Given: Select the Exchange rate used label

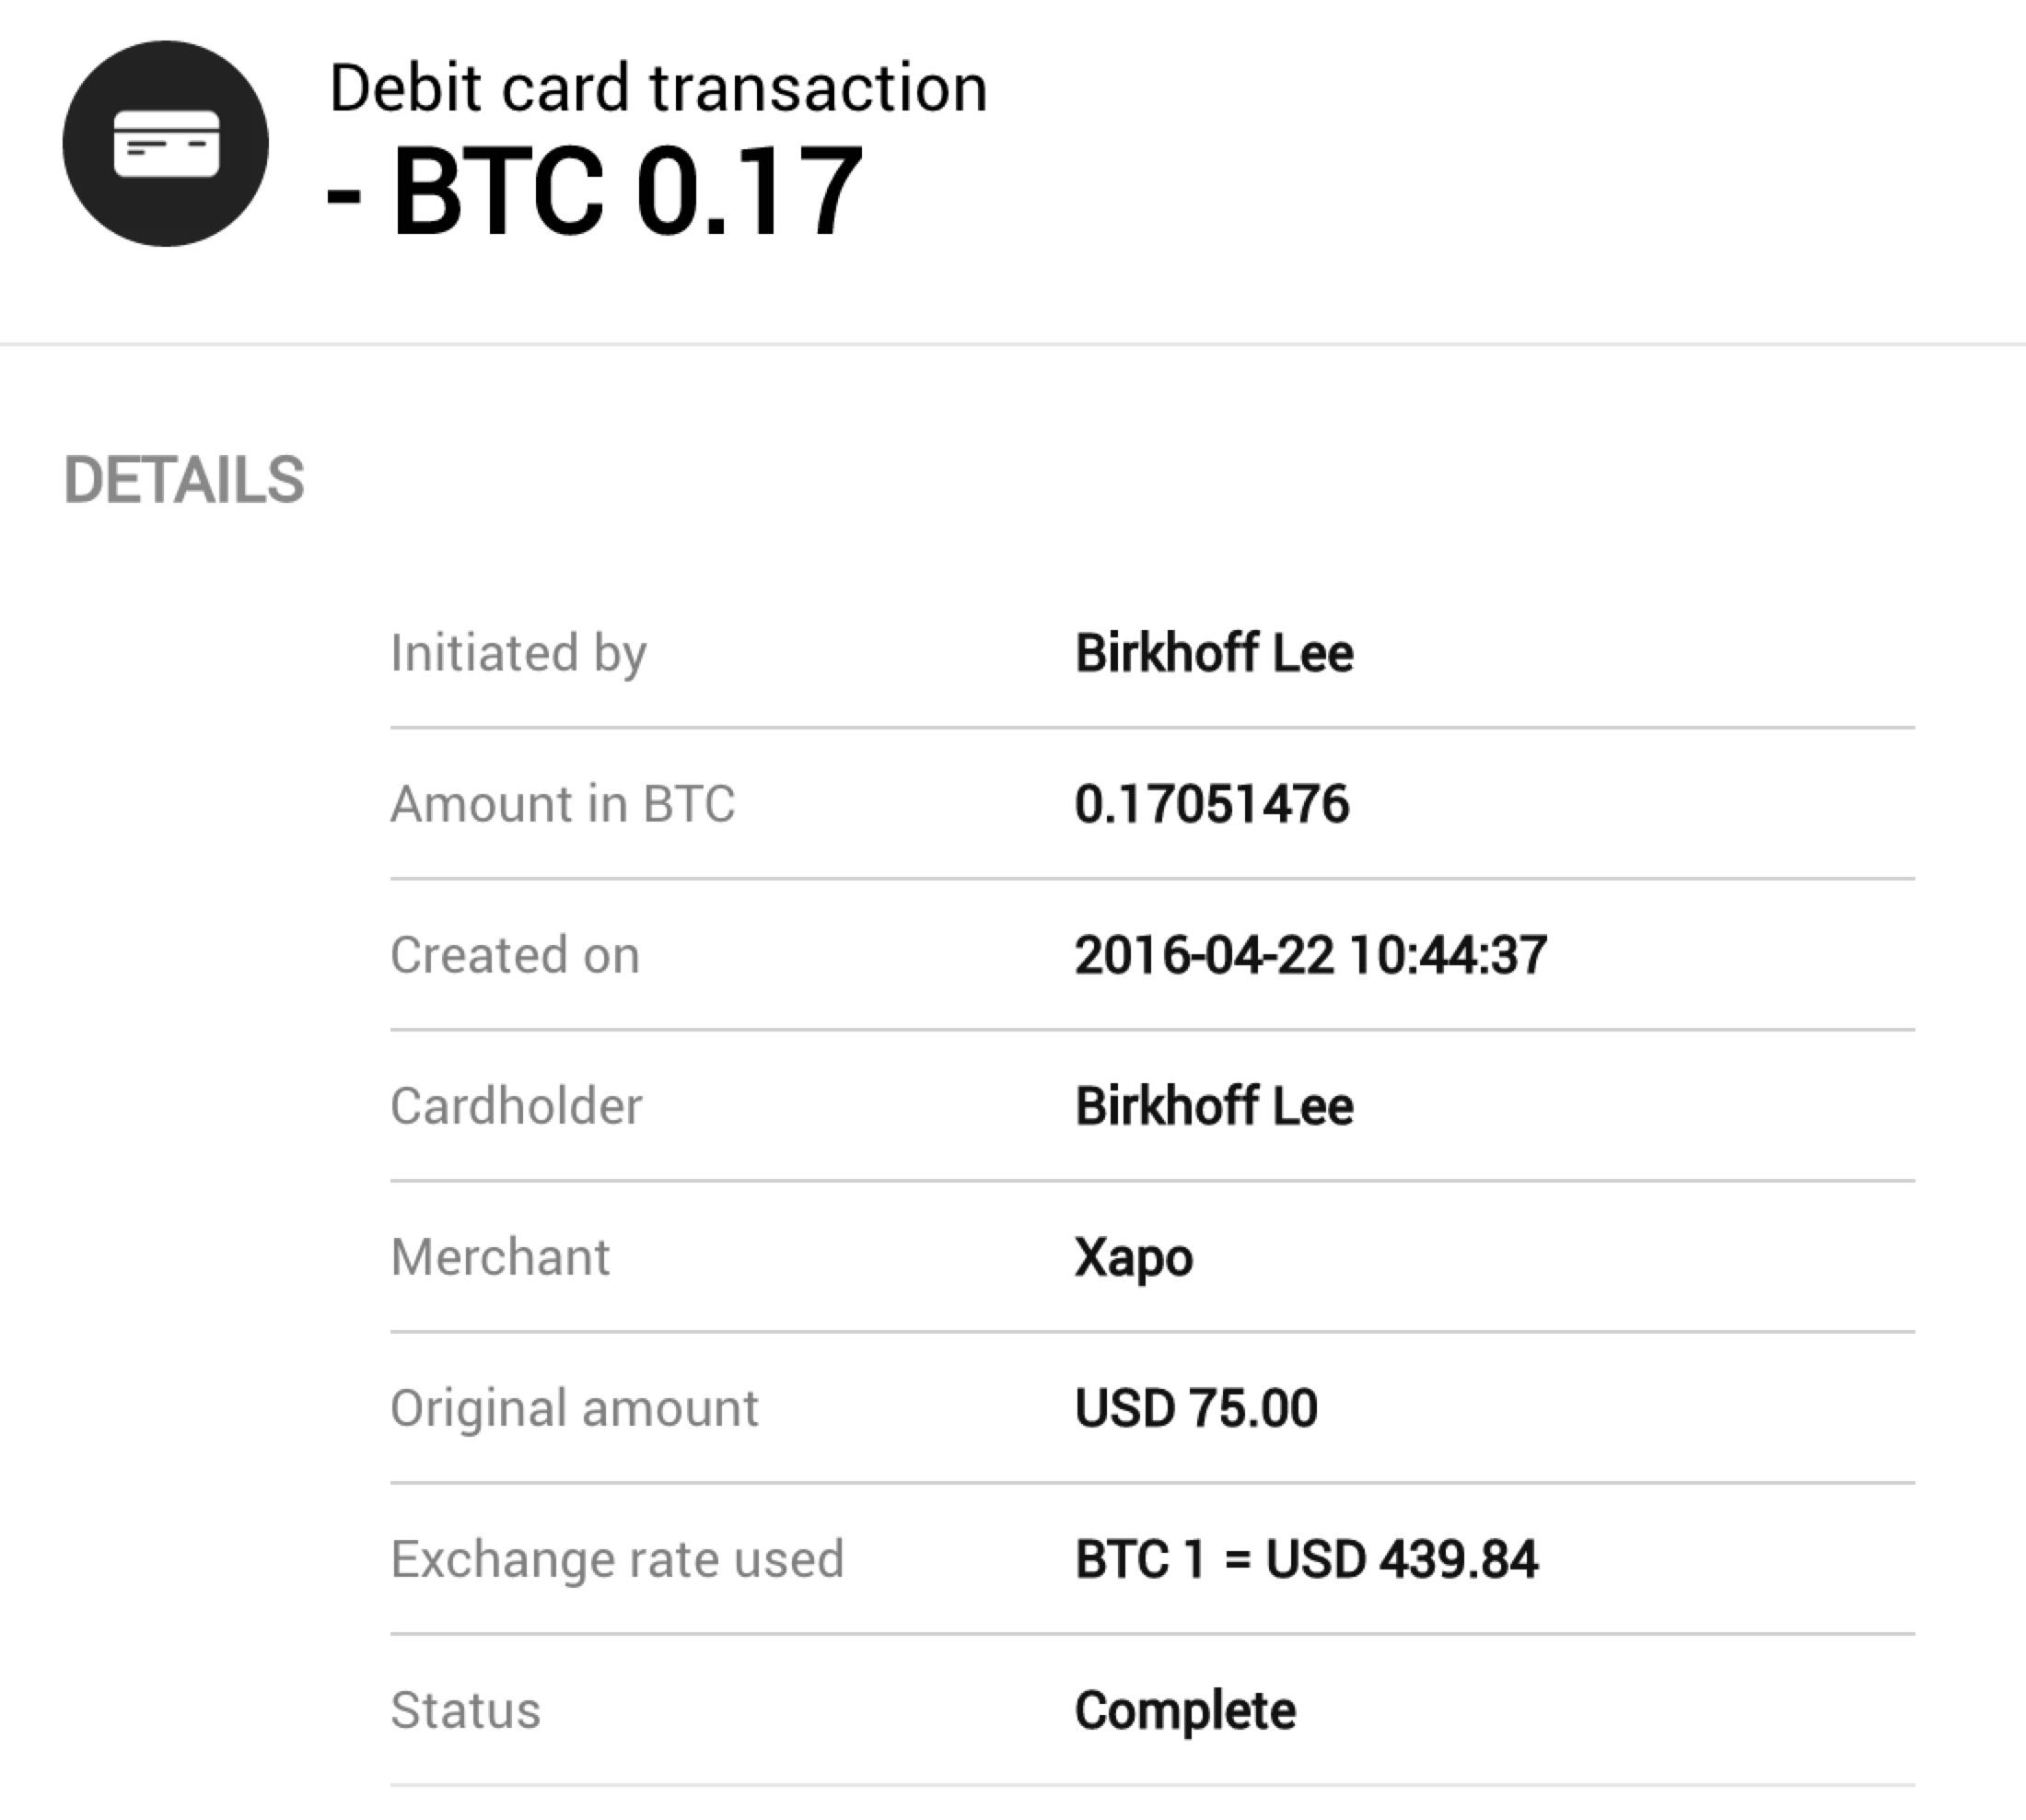Looking at the screenshot, I should click(617, 1560).
